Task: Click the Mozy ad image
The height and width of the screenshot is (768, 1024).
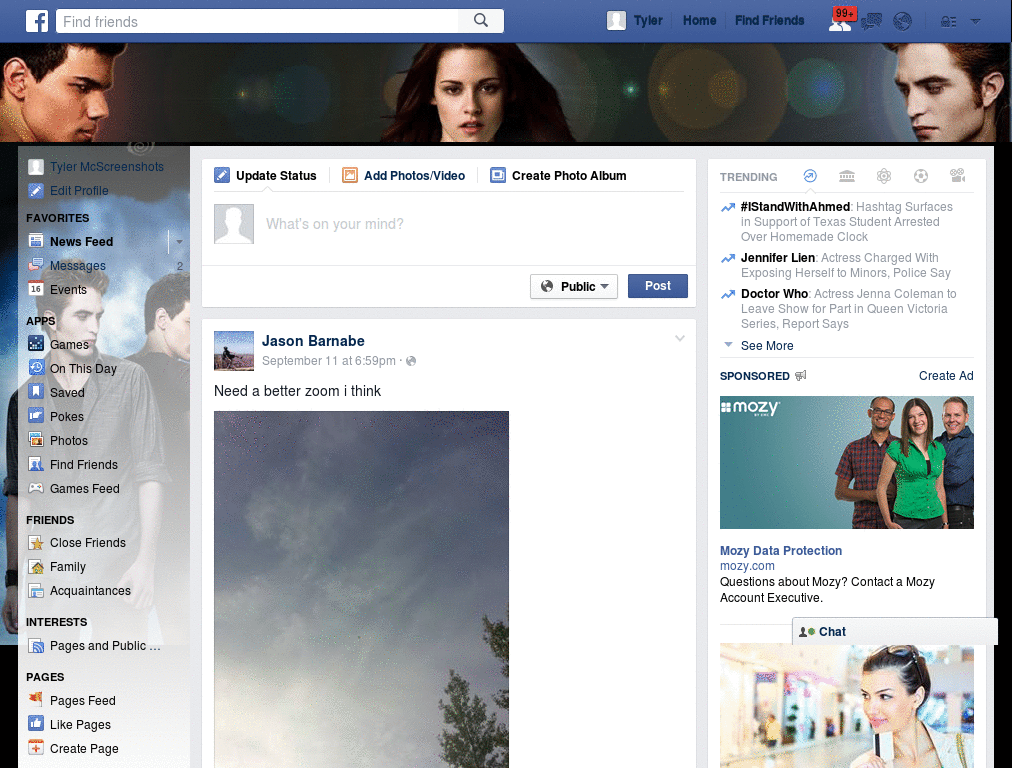Action: [x=846, y=462]
